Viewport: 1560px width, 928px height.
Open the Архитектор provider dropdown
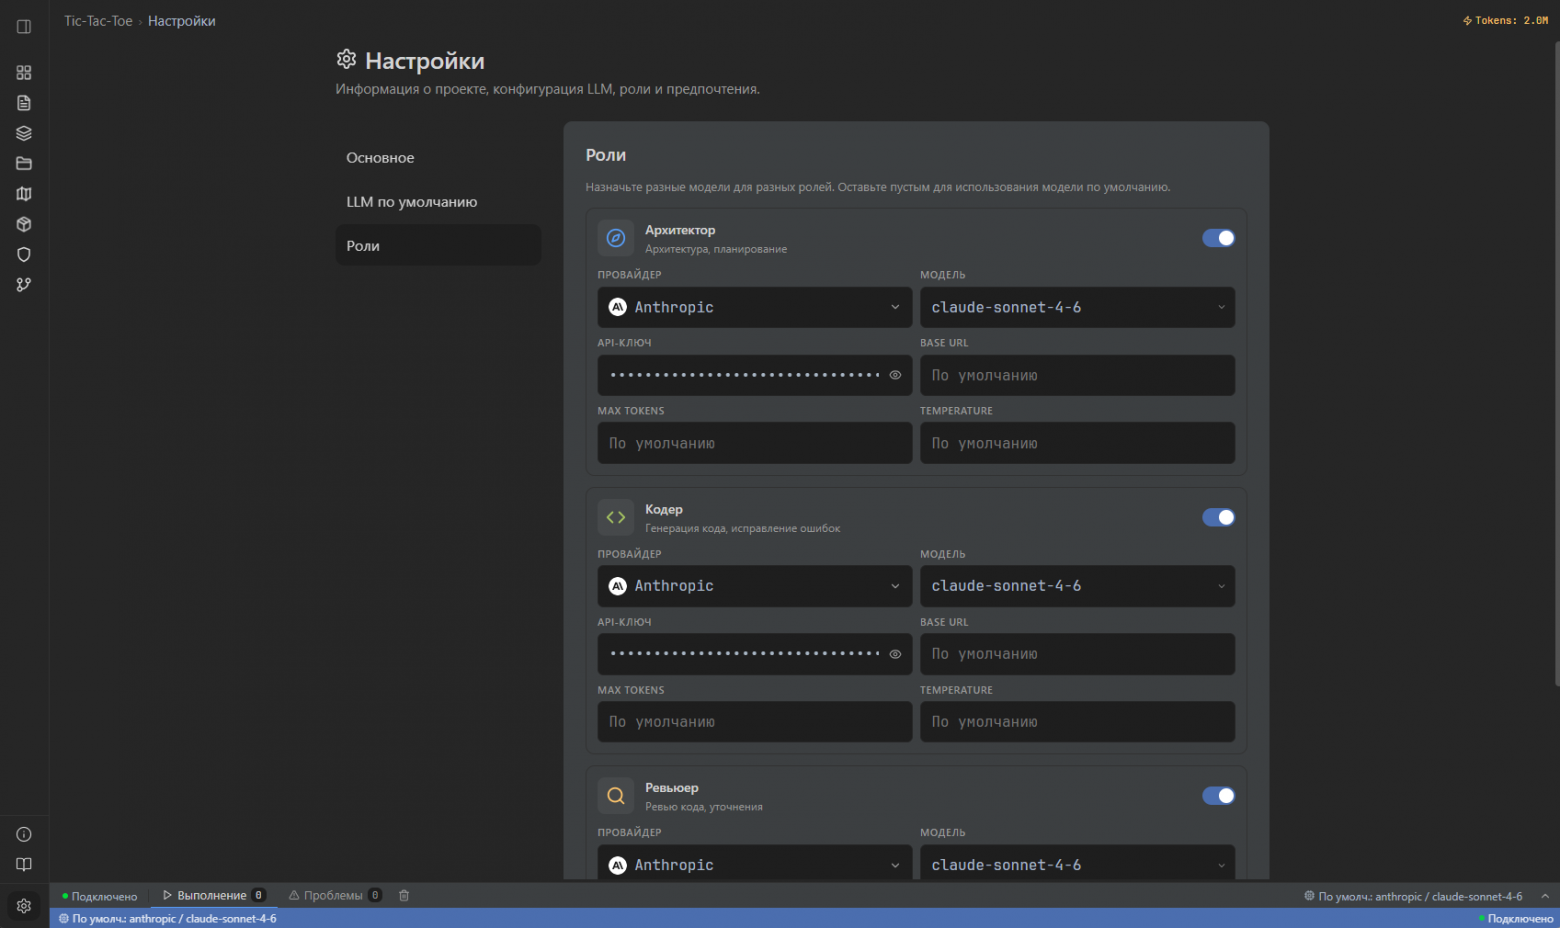[754, 308]
